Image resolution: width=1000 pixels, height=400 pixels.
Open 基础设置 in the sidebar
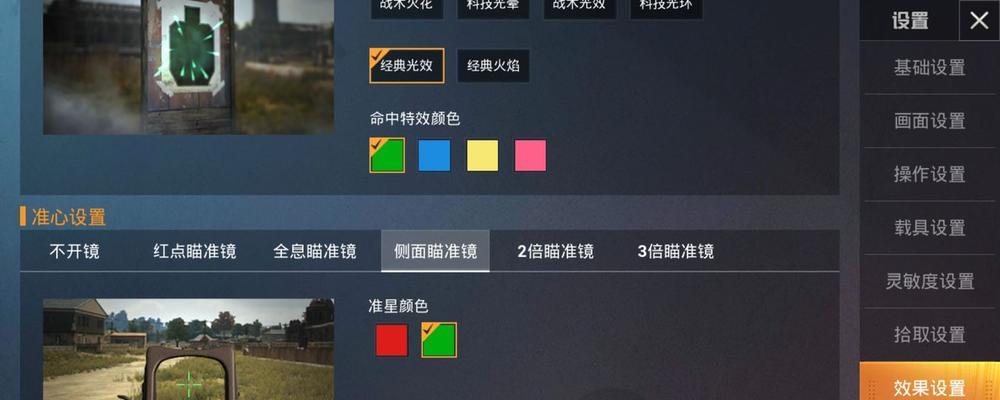[929, 68]
